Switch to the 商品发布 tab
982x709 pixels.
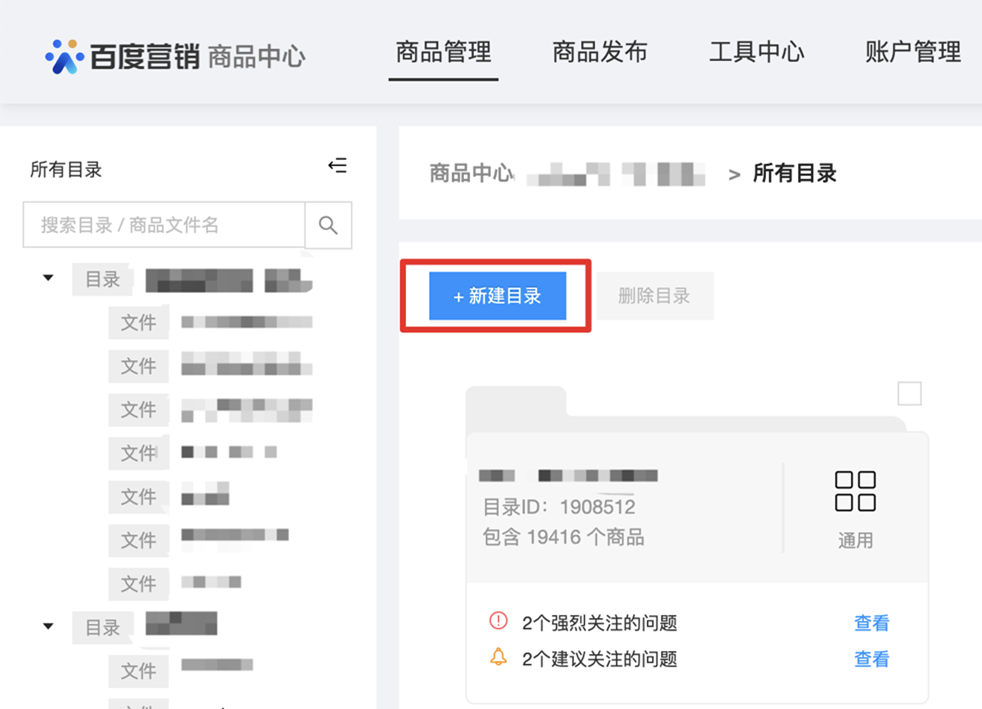point(600,53)
